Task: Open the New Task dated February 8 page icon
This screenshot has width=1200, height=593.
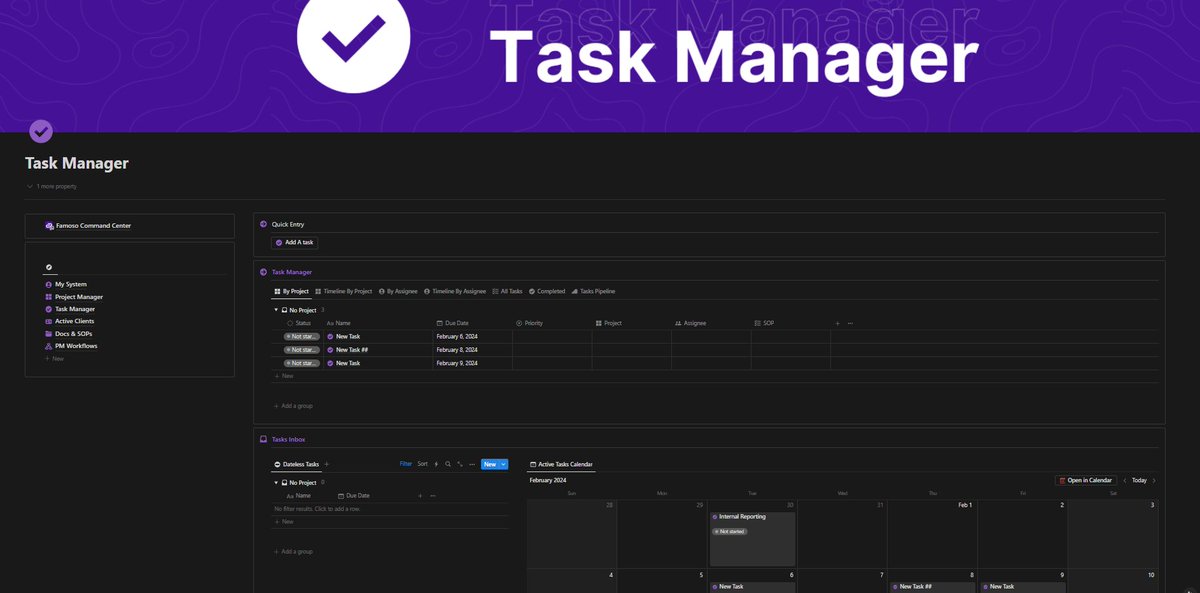Action: [x=330, y=350]
